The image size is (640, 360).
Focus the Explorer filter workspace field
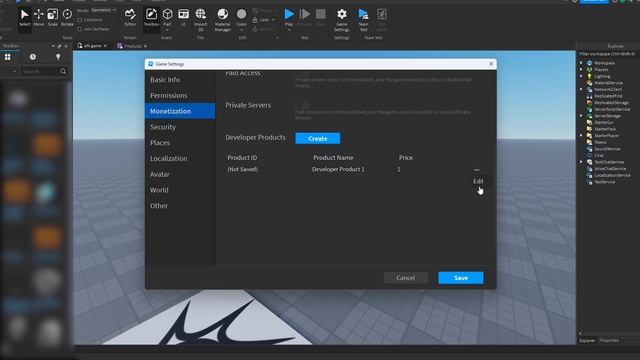(x=608, y=54)
